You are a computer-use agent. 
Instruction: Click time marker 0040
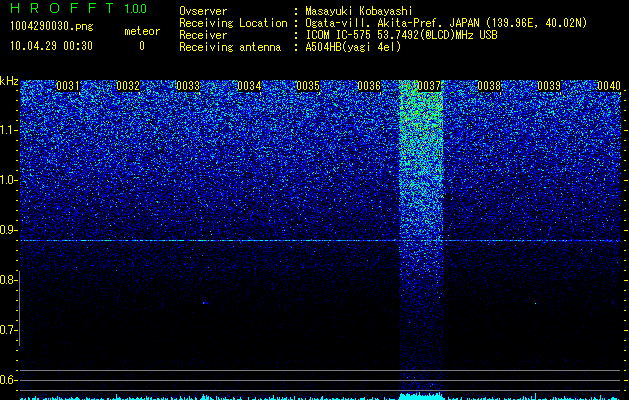pyautogui.click(x=609, y=86)
